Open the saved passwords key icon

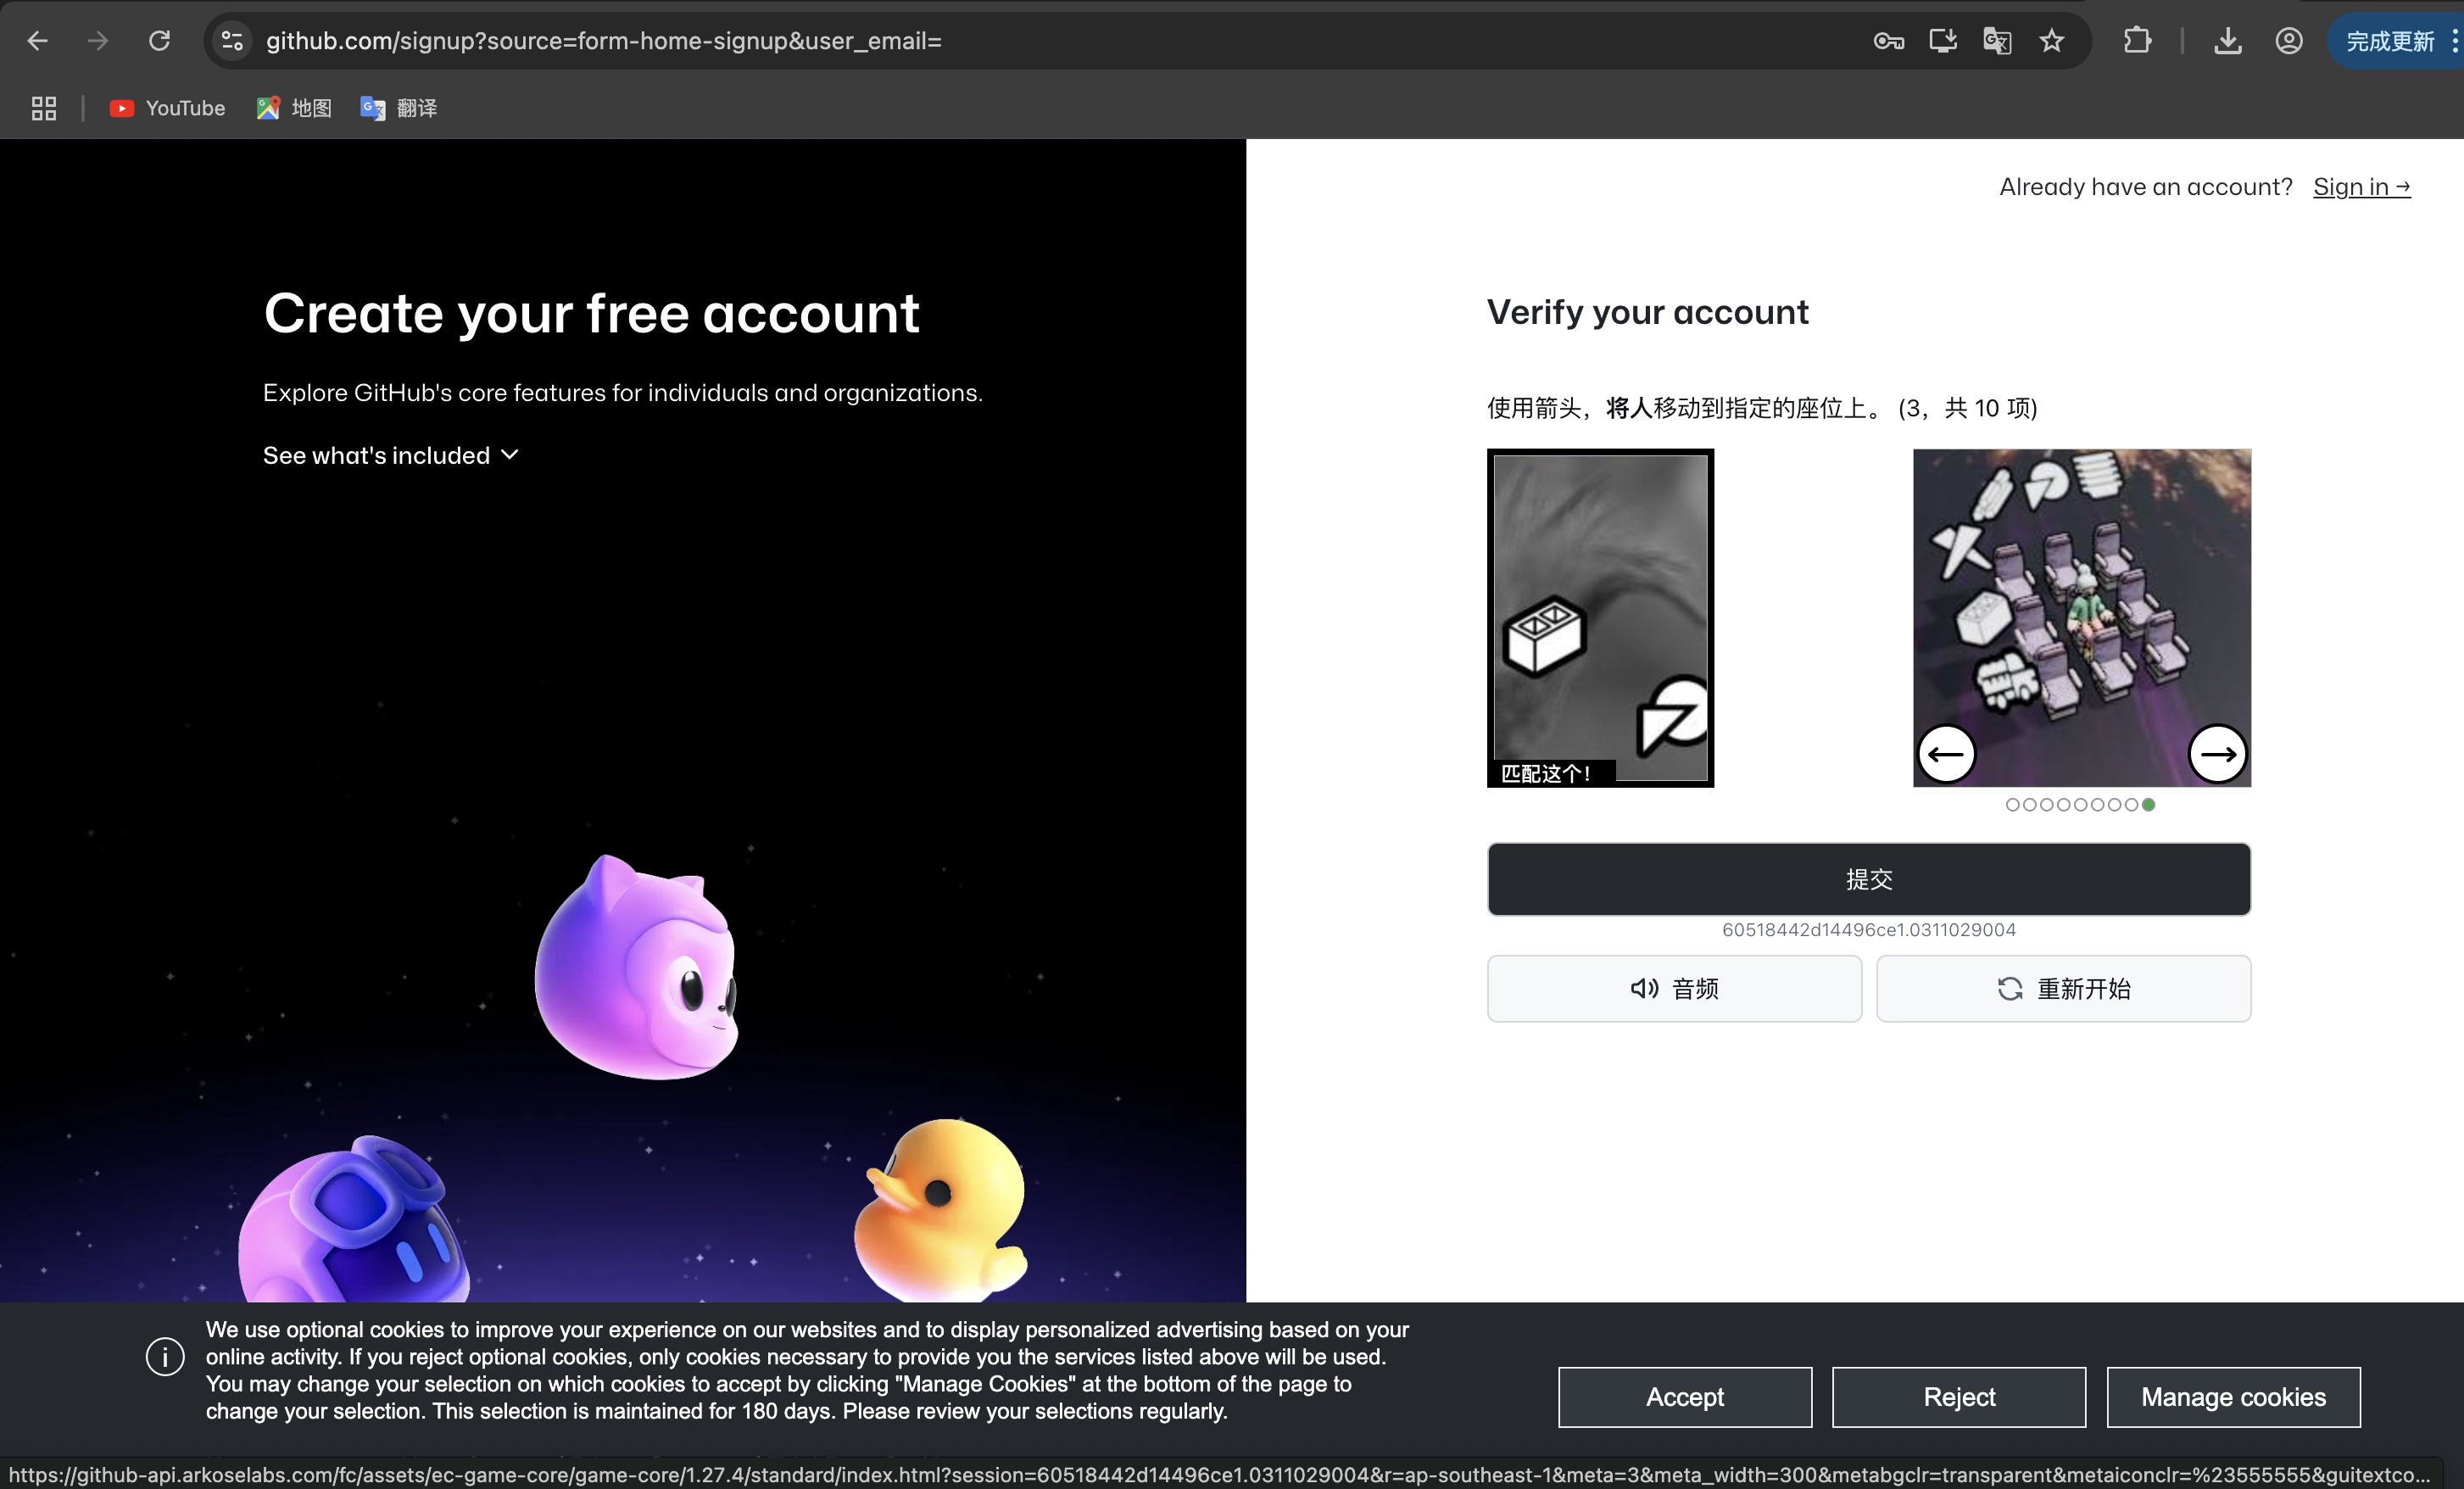[1888, 41]
